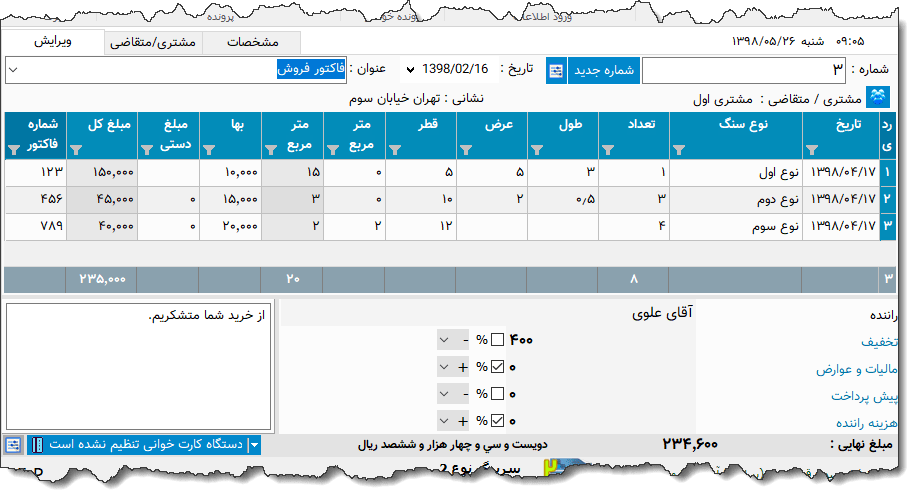The image size is (908, 490).
Task: Filter the نوع سنگ column
Action: (x=679, y=150)
